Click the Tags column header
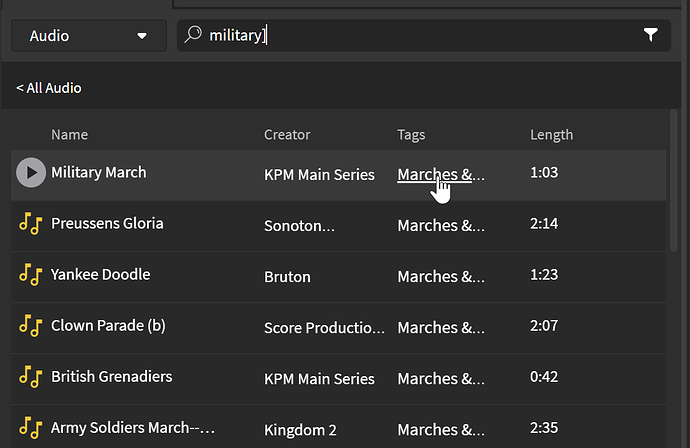 coord(411,135)
